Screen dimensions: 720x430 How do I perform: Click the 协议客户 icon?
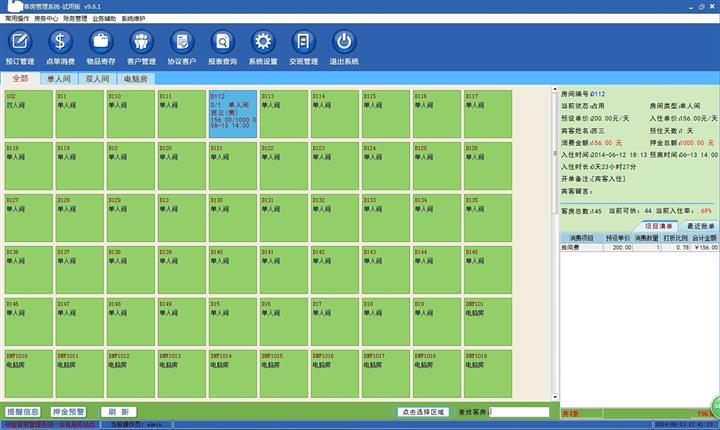[182, 46]
